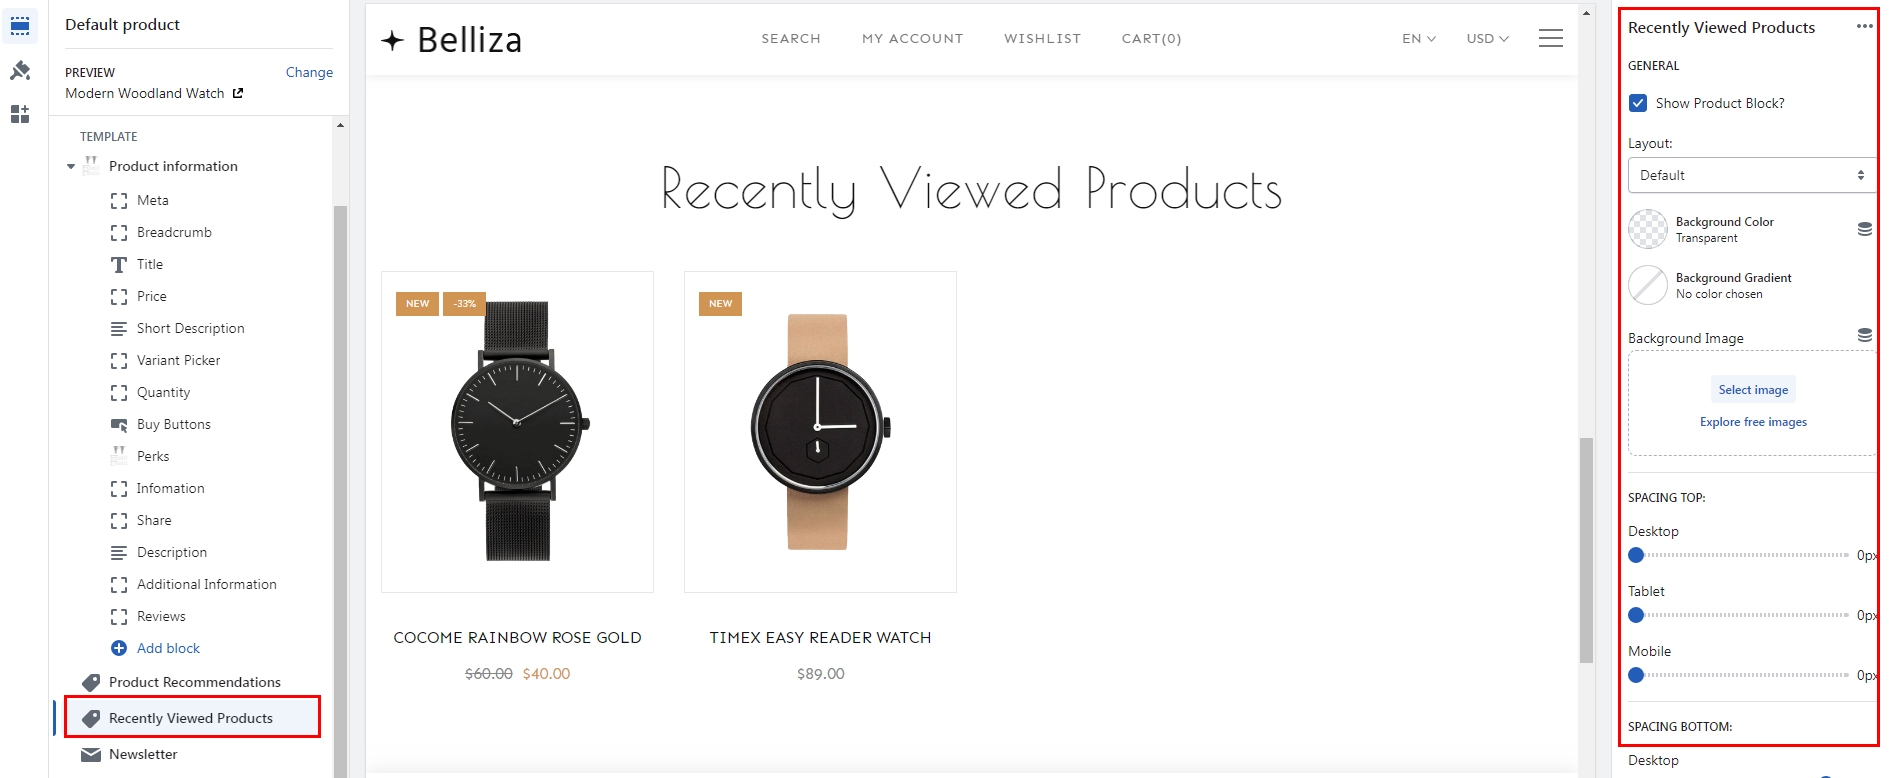Click the Background Image dynamic source icon
The image size is (1891, 778).
click(x=1864, y=335)
